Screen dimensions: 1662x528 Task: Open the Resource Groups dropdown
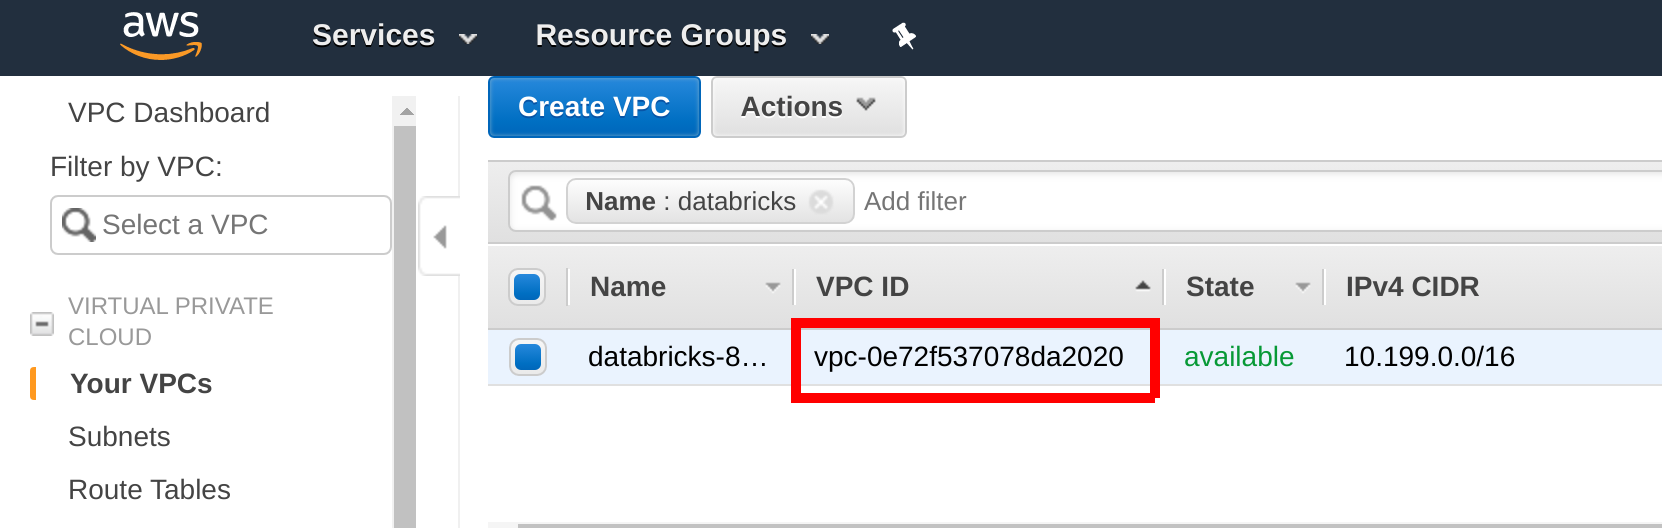[682, 36]
